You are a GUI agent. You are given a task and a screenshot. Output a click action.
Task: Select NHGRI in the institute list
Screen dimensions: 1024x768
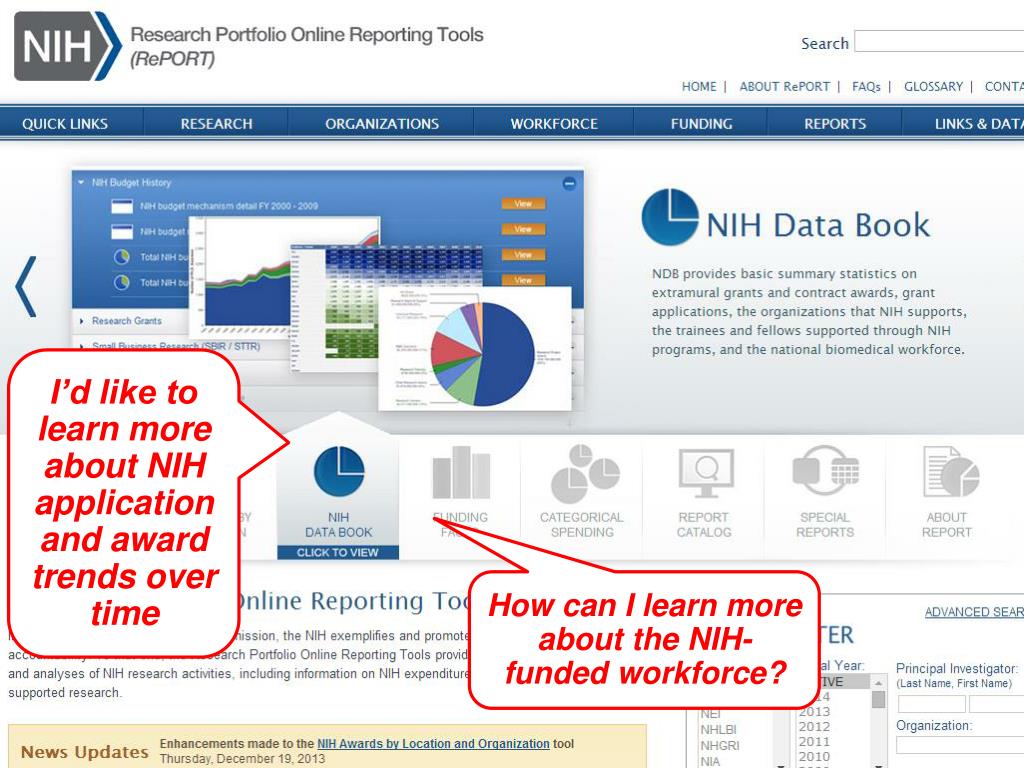(x=720, y=745)
